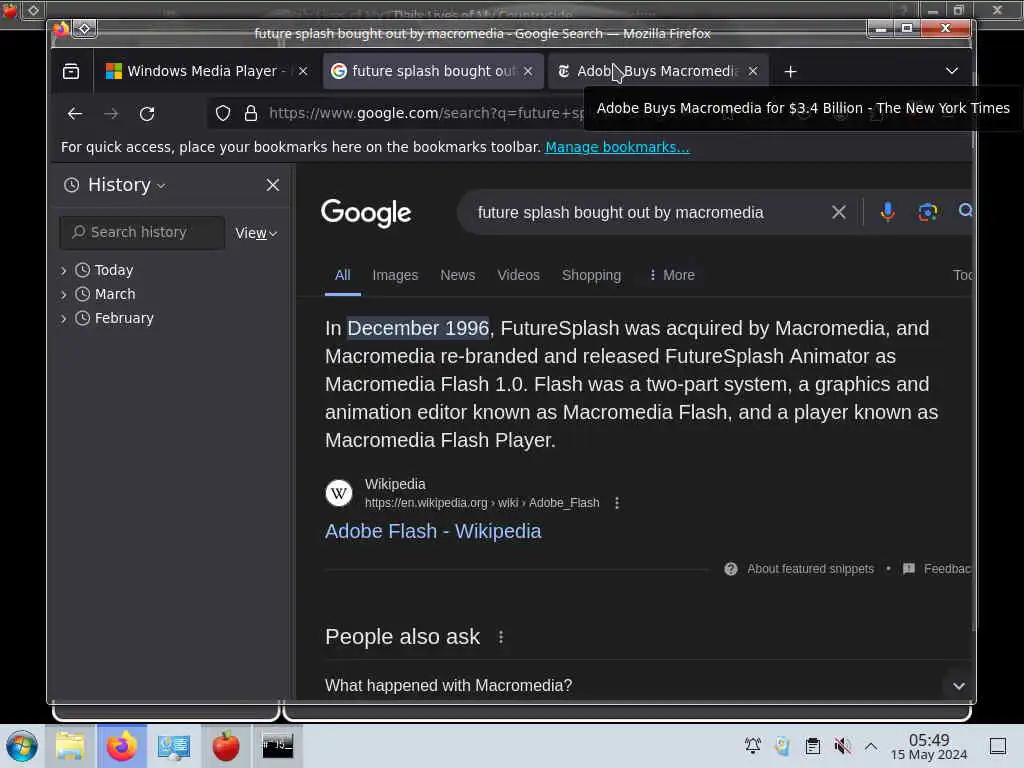Activate Firefox taskbar icon
Screen dimensions: 1024x768
coord(122,746)
